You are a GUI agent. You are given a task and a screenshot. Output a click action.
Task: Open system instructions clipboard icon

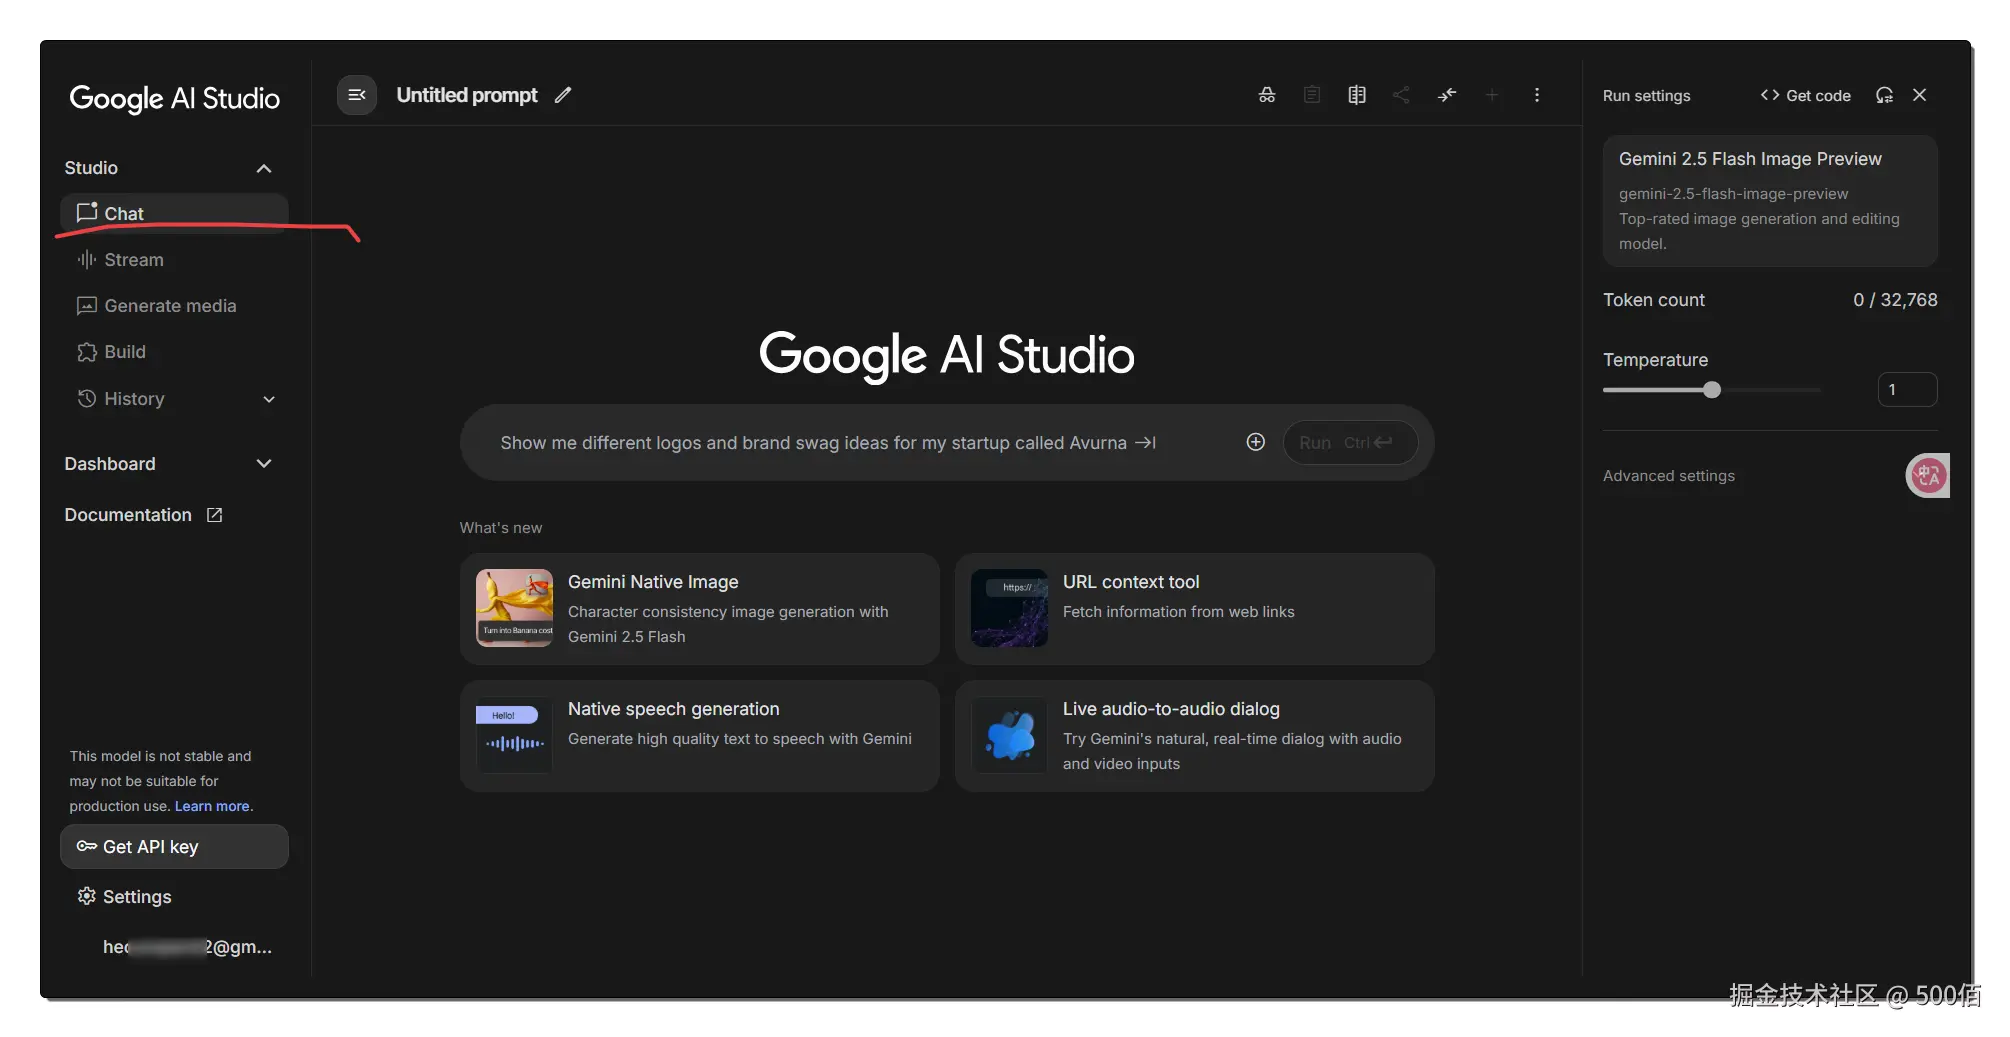tap(1312, 95)
